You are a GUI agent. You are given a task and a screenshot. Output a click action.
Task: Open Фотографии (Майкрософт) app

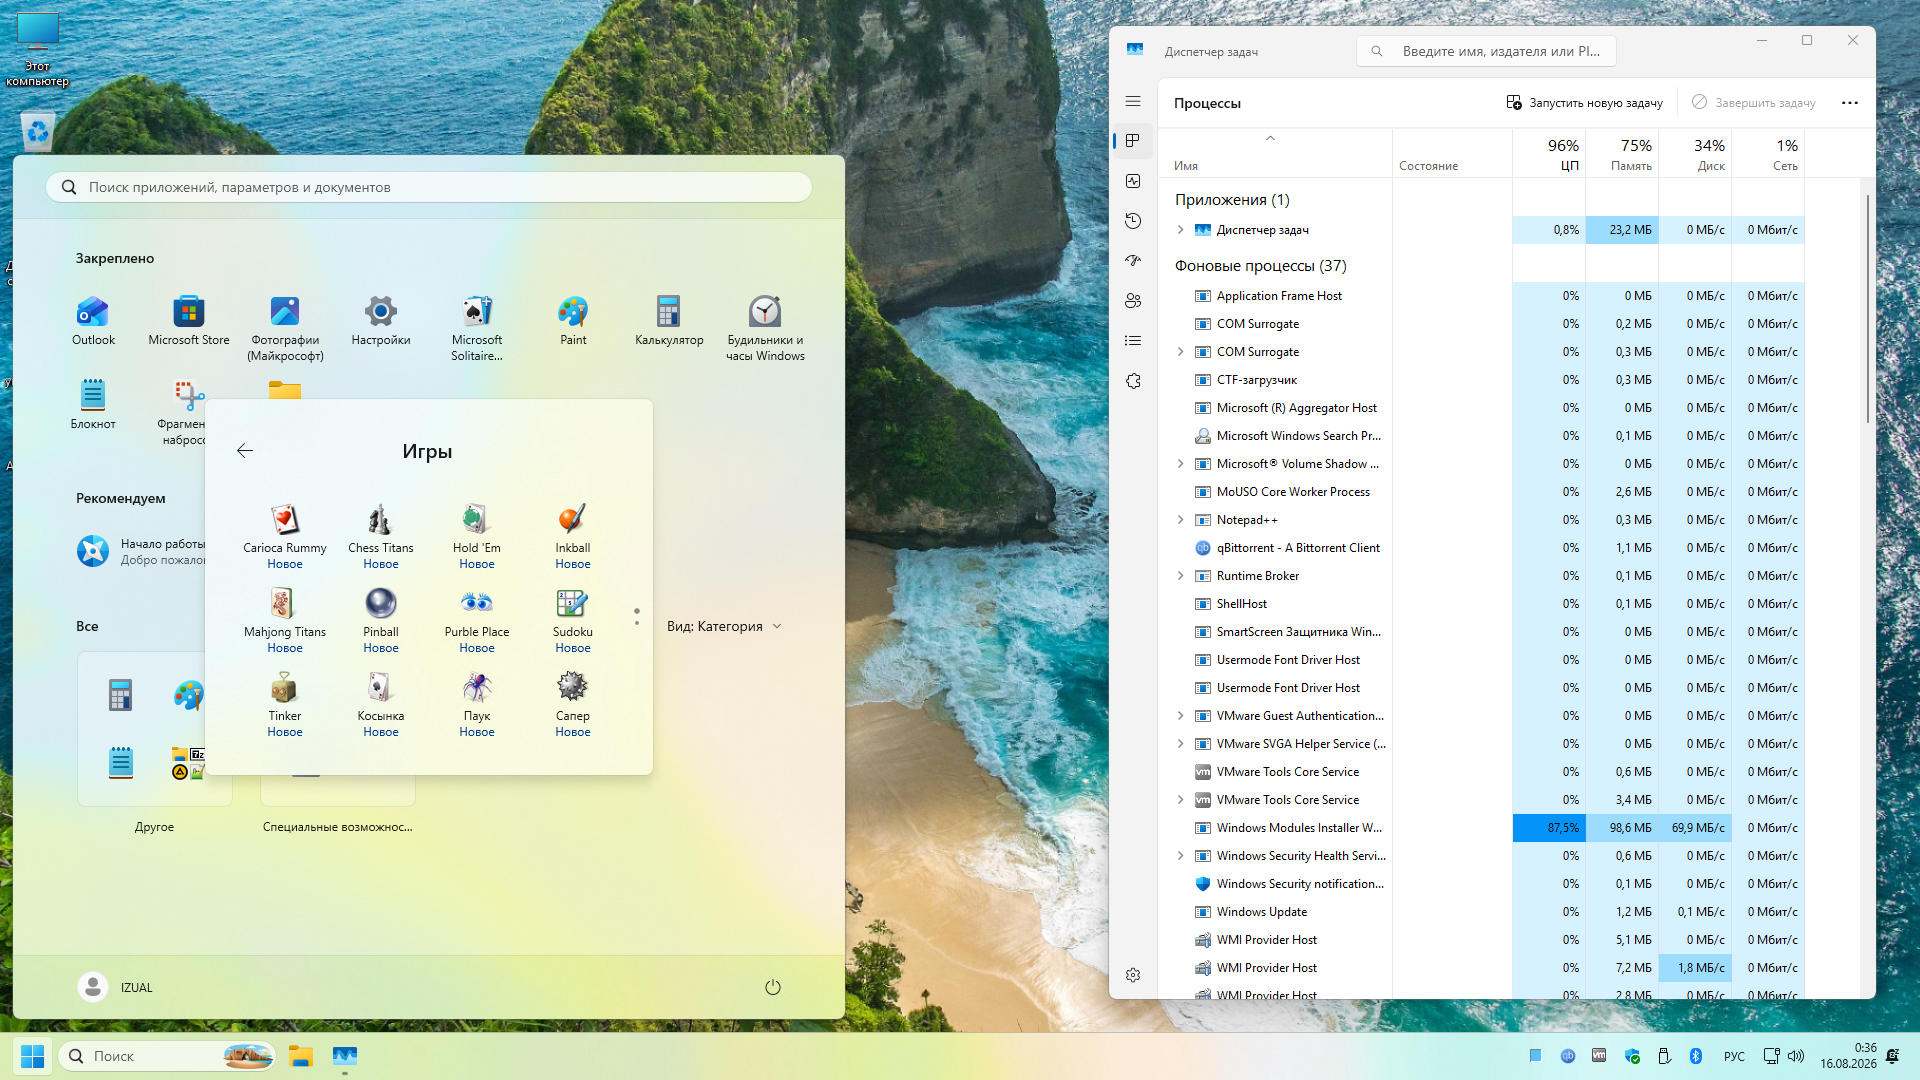[285, 328]
